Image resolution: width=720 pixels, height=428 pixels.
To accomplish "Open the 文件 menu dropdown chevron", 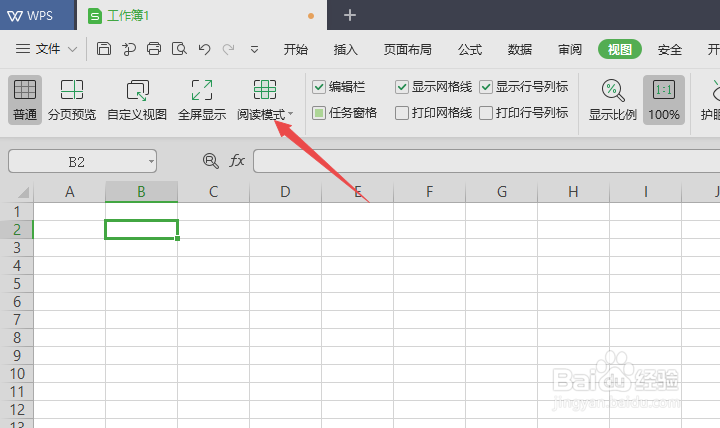I will pos(73,49).
